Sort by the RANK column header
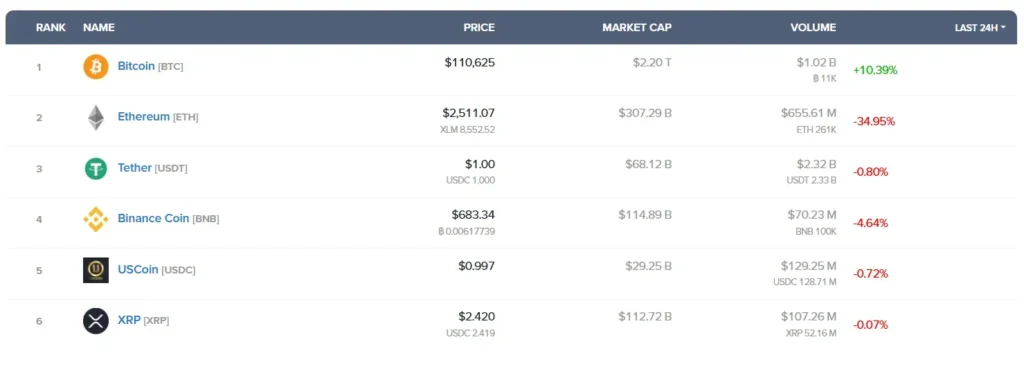This screenshot has width=1024, height=389. coord(51,27)
